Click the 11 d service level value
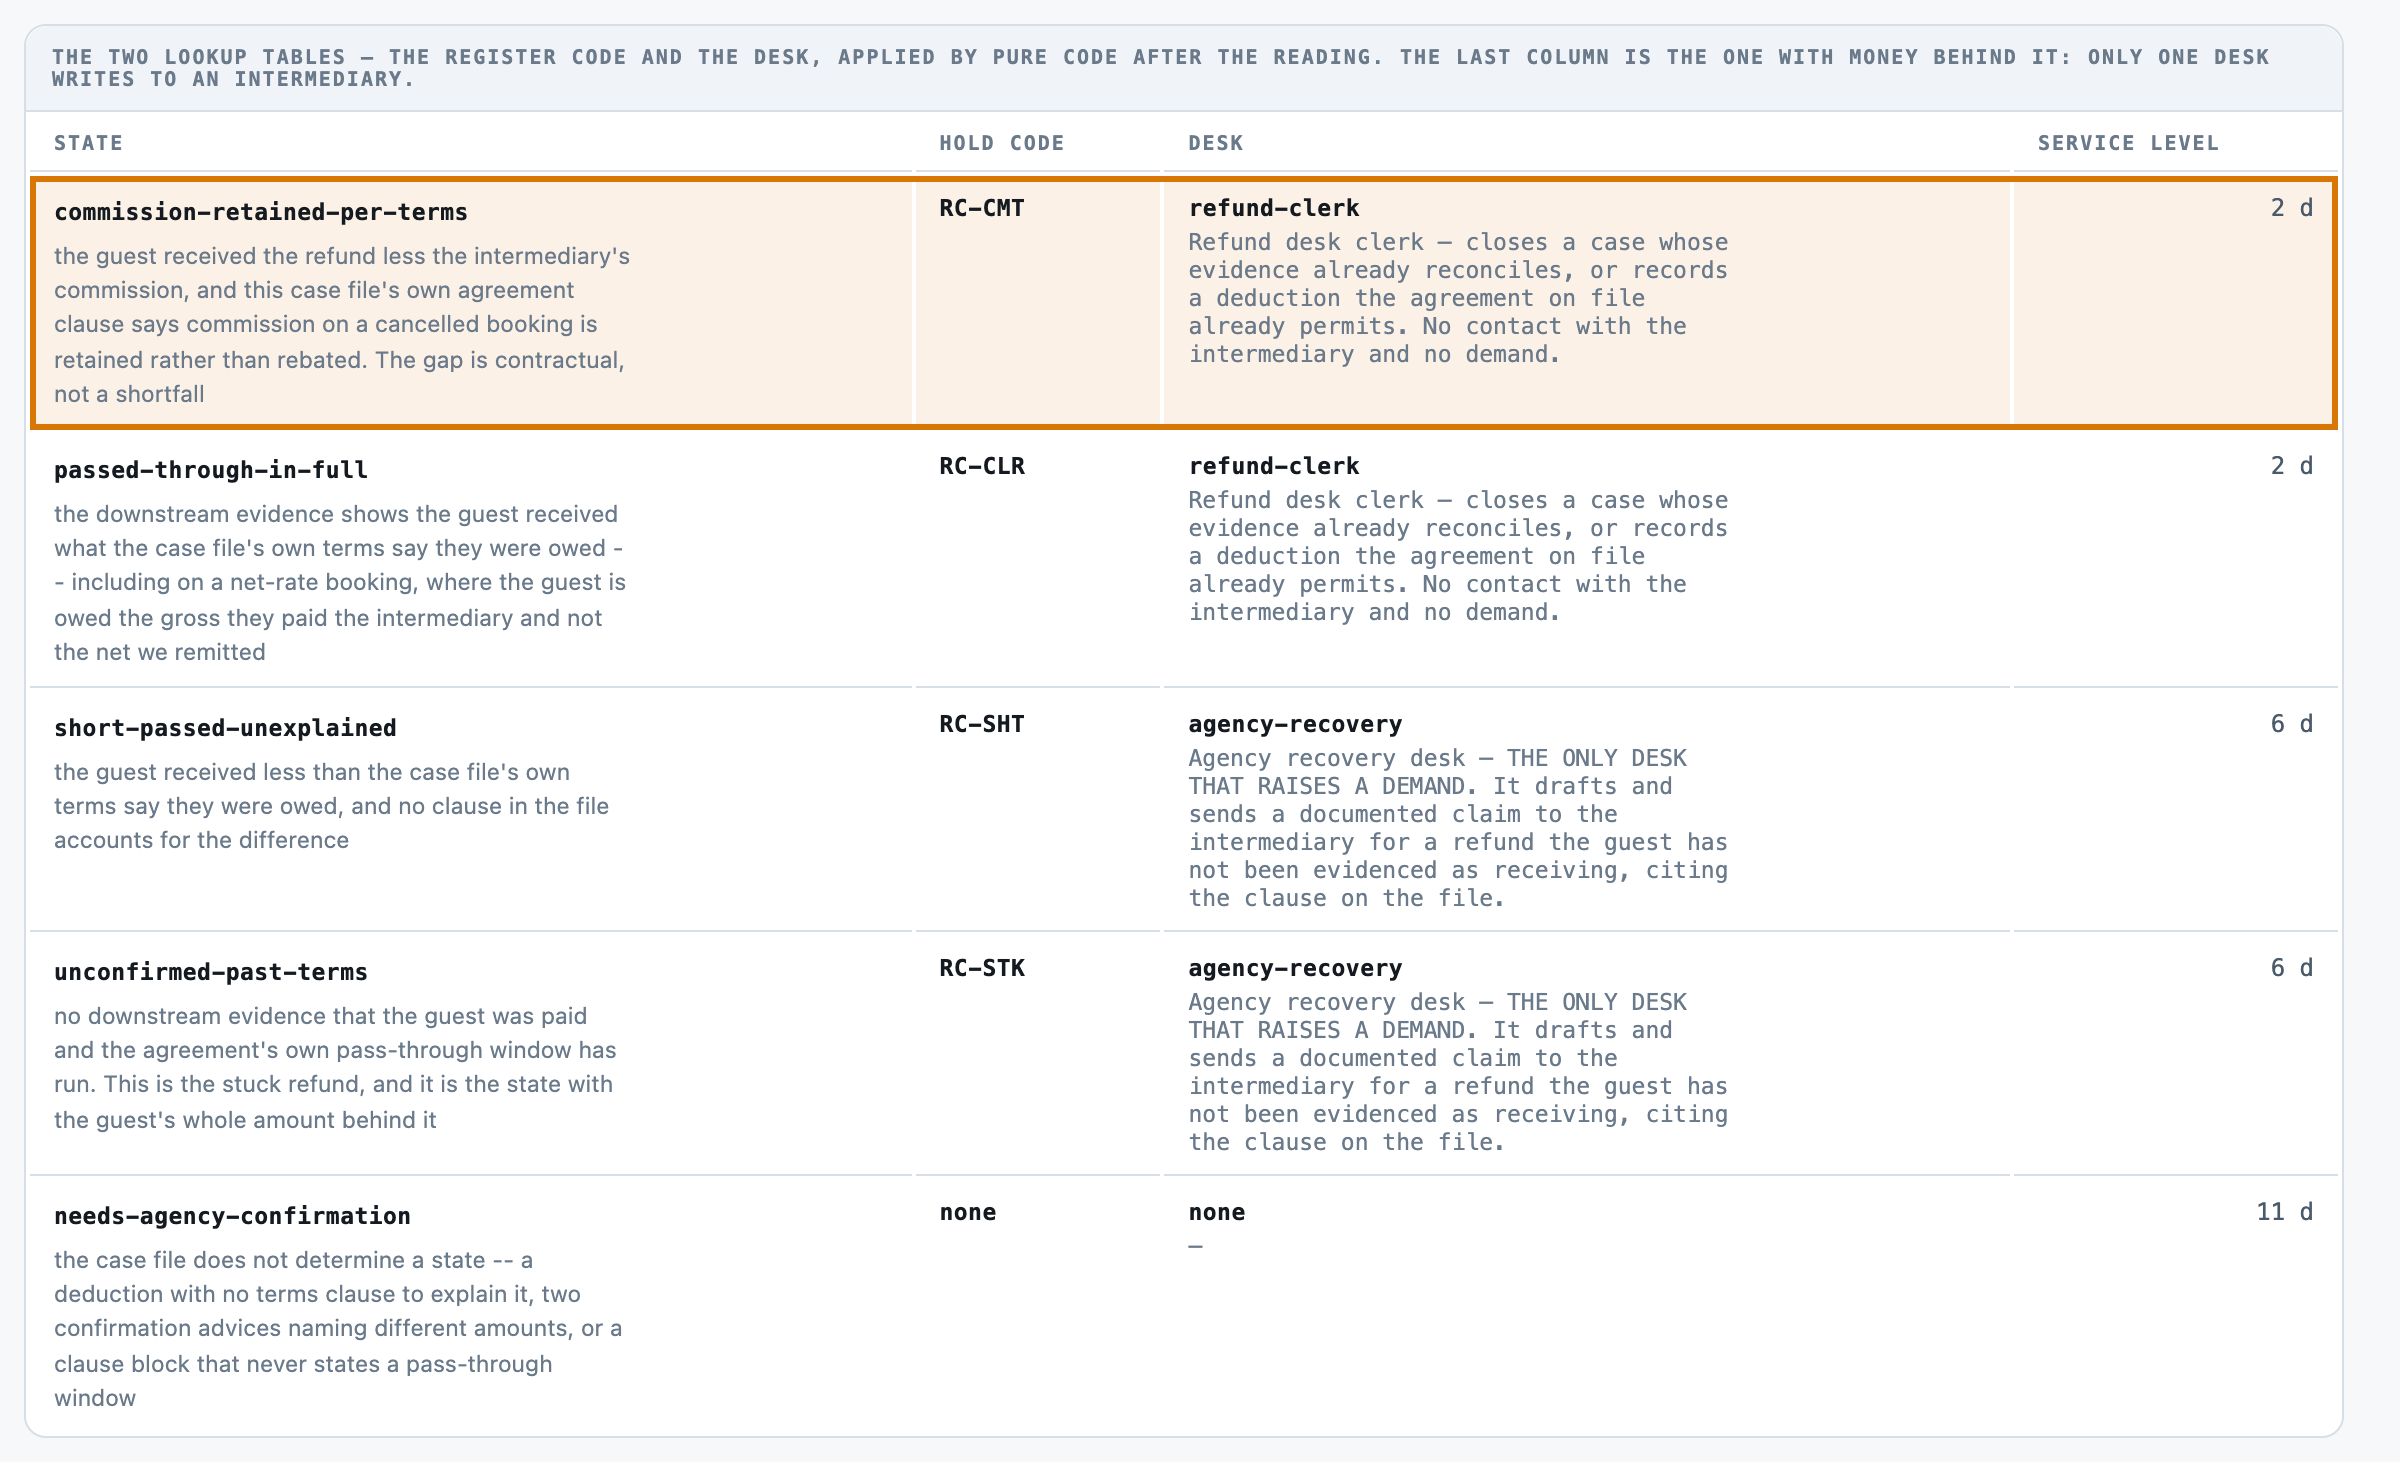Screen dimensions: 2400x1462 click(x=2284, y=1212)
